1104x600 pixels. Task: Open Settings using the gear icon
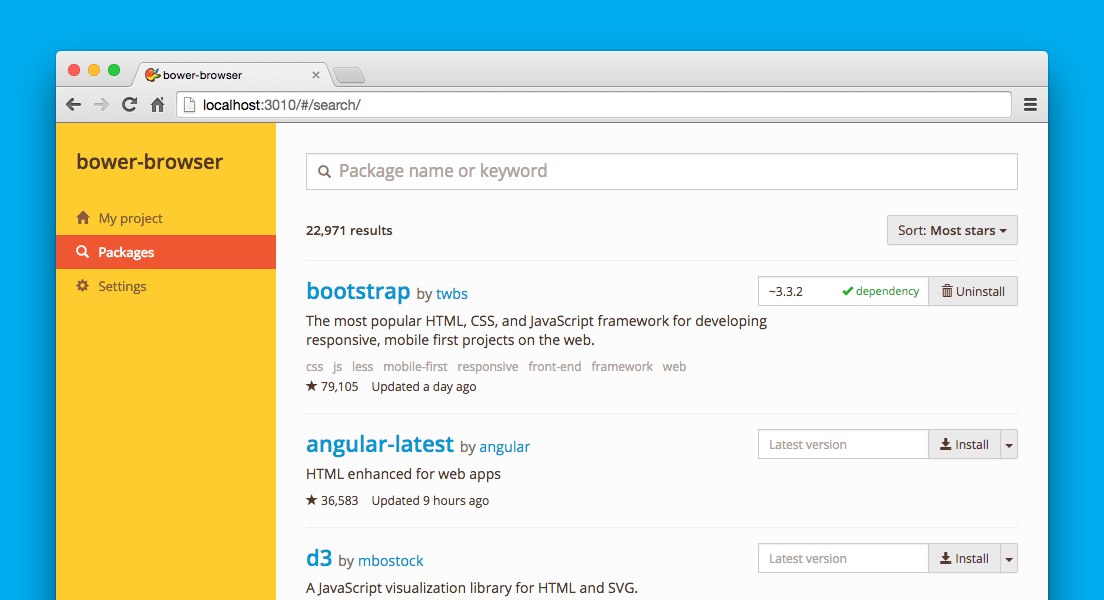click(84, 286)
